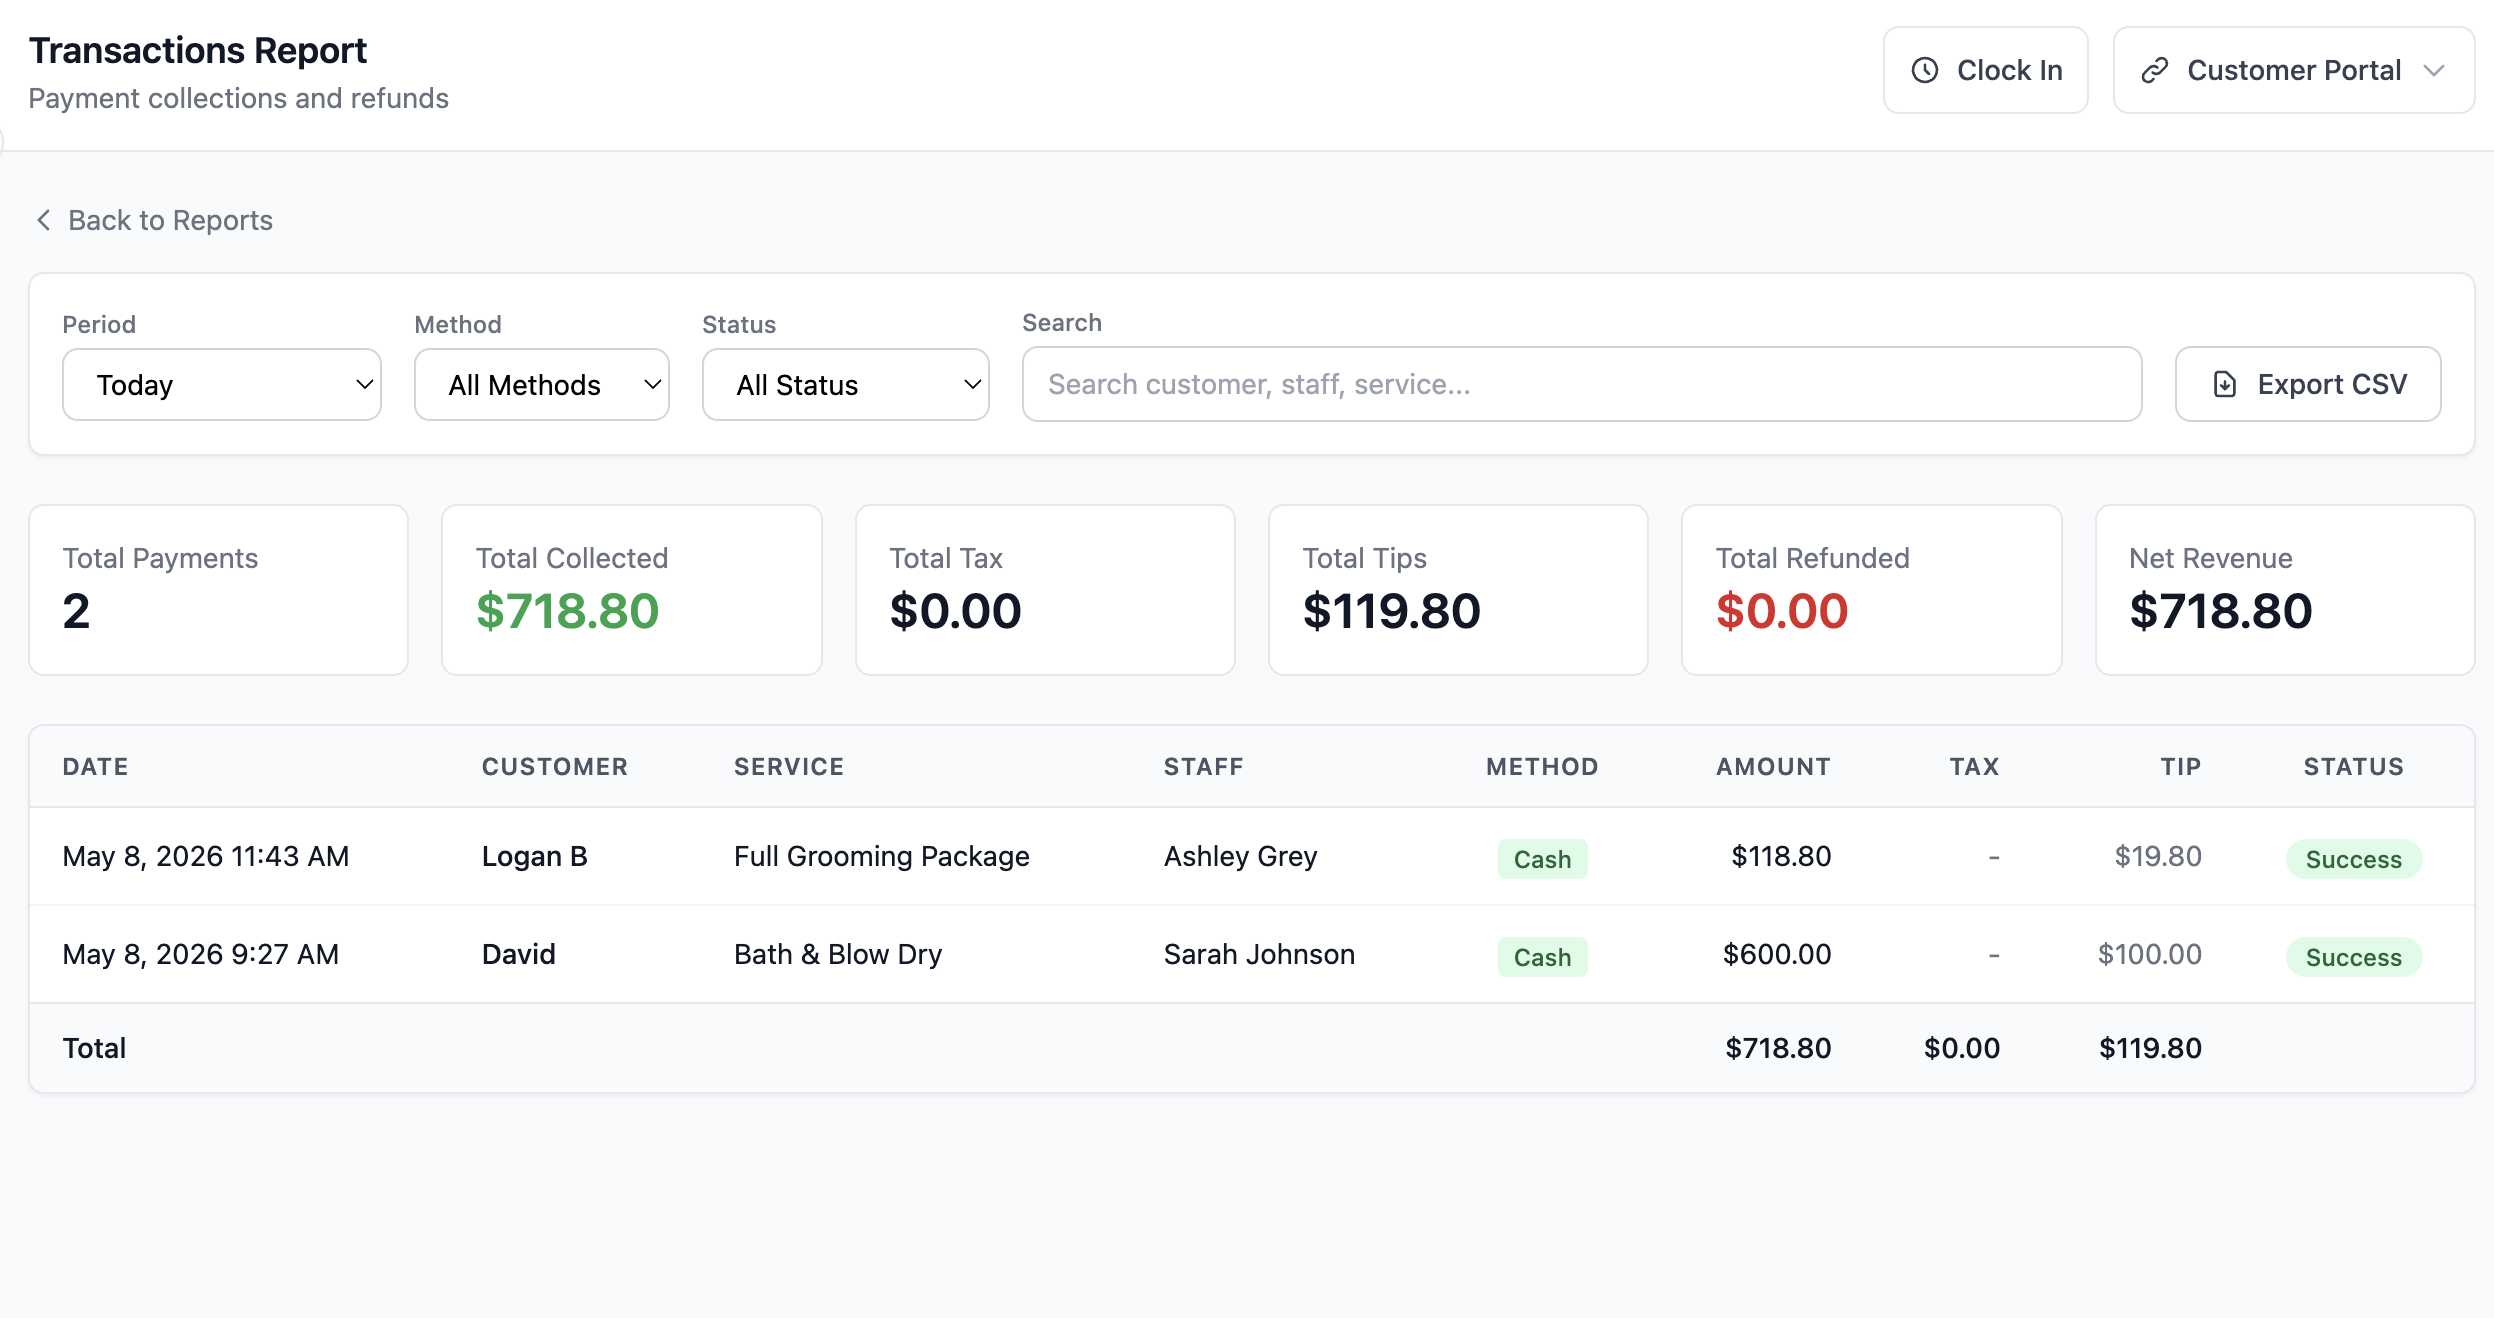Click the STATUS column header
This screenshot has height=1318, width=2494.
pyautogui.click(x=2353, y=766)
